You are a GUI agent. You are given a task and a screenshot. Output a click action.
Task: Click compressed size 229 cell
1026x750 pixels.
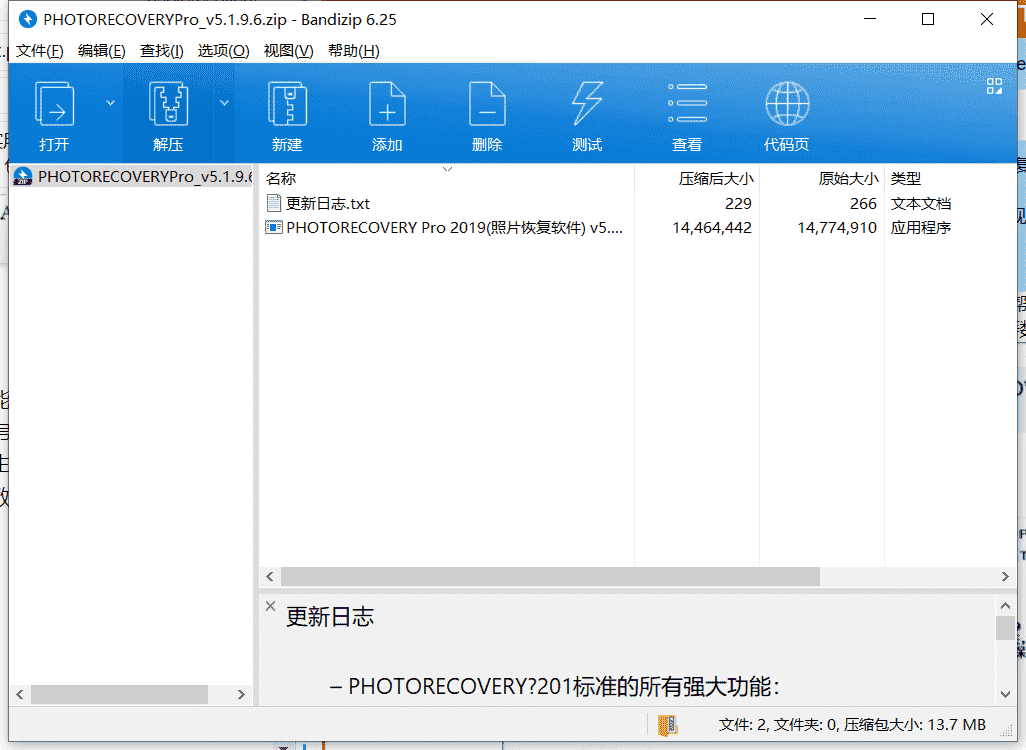click(738, 204)
